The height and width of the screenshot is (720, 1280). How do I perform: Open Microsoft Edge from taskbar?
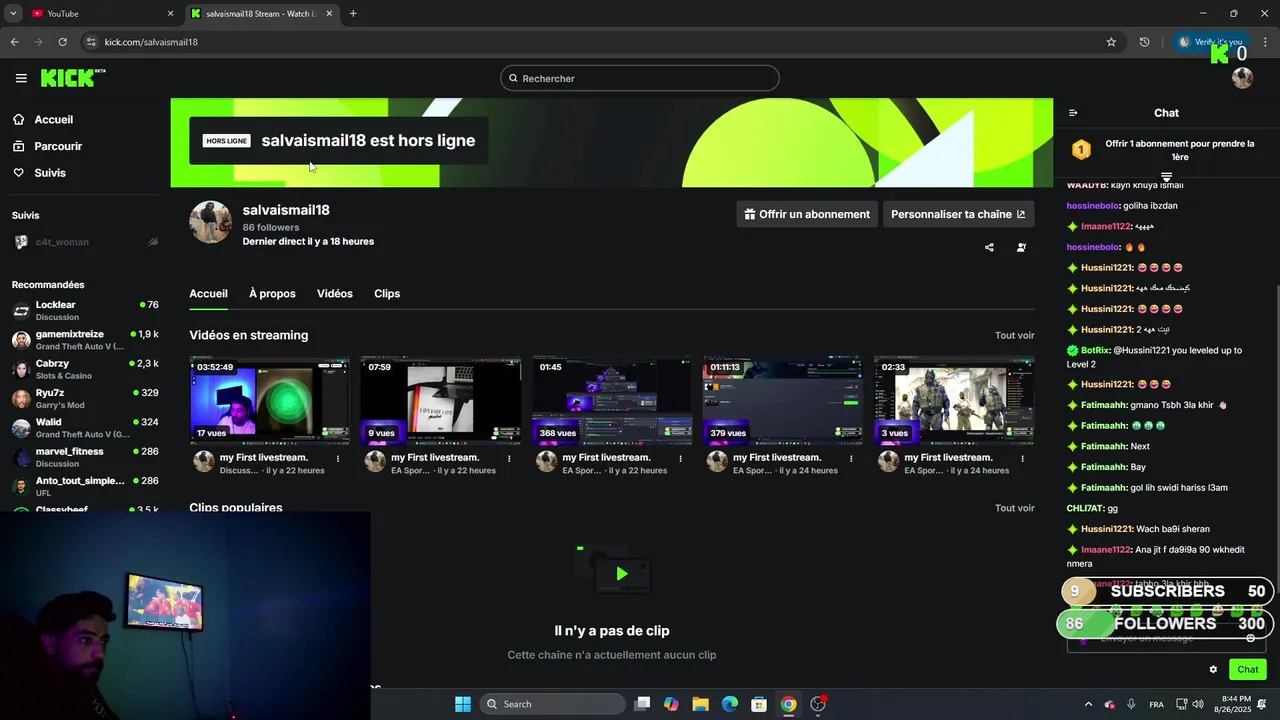(x=730, y=704)
